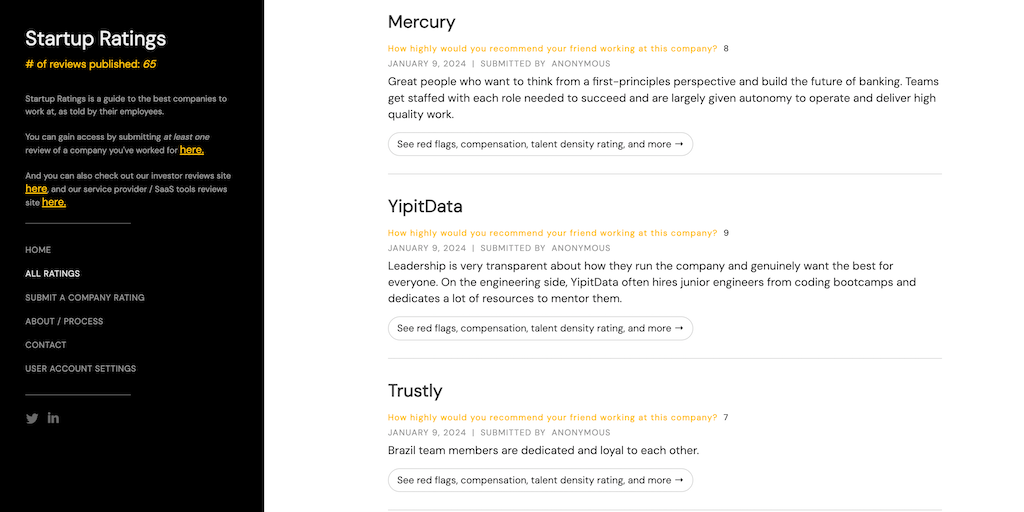The height and width of the screenshot is (512, 1024).
Task: Click Mercury's recommendation question text
Action: (x=552, y=48)
